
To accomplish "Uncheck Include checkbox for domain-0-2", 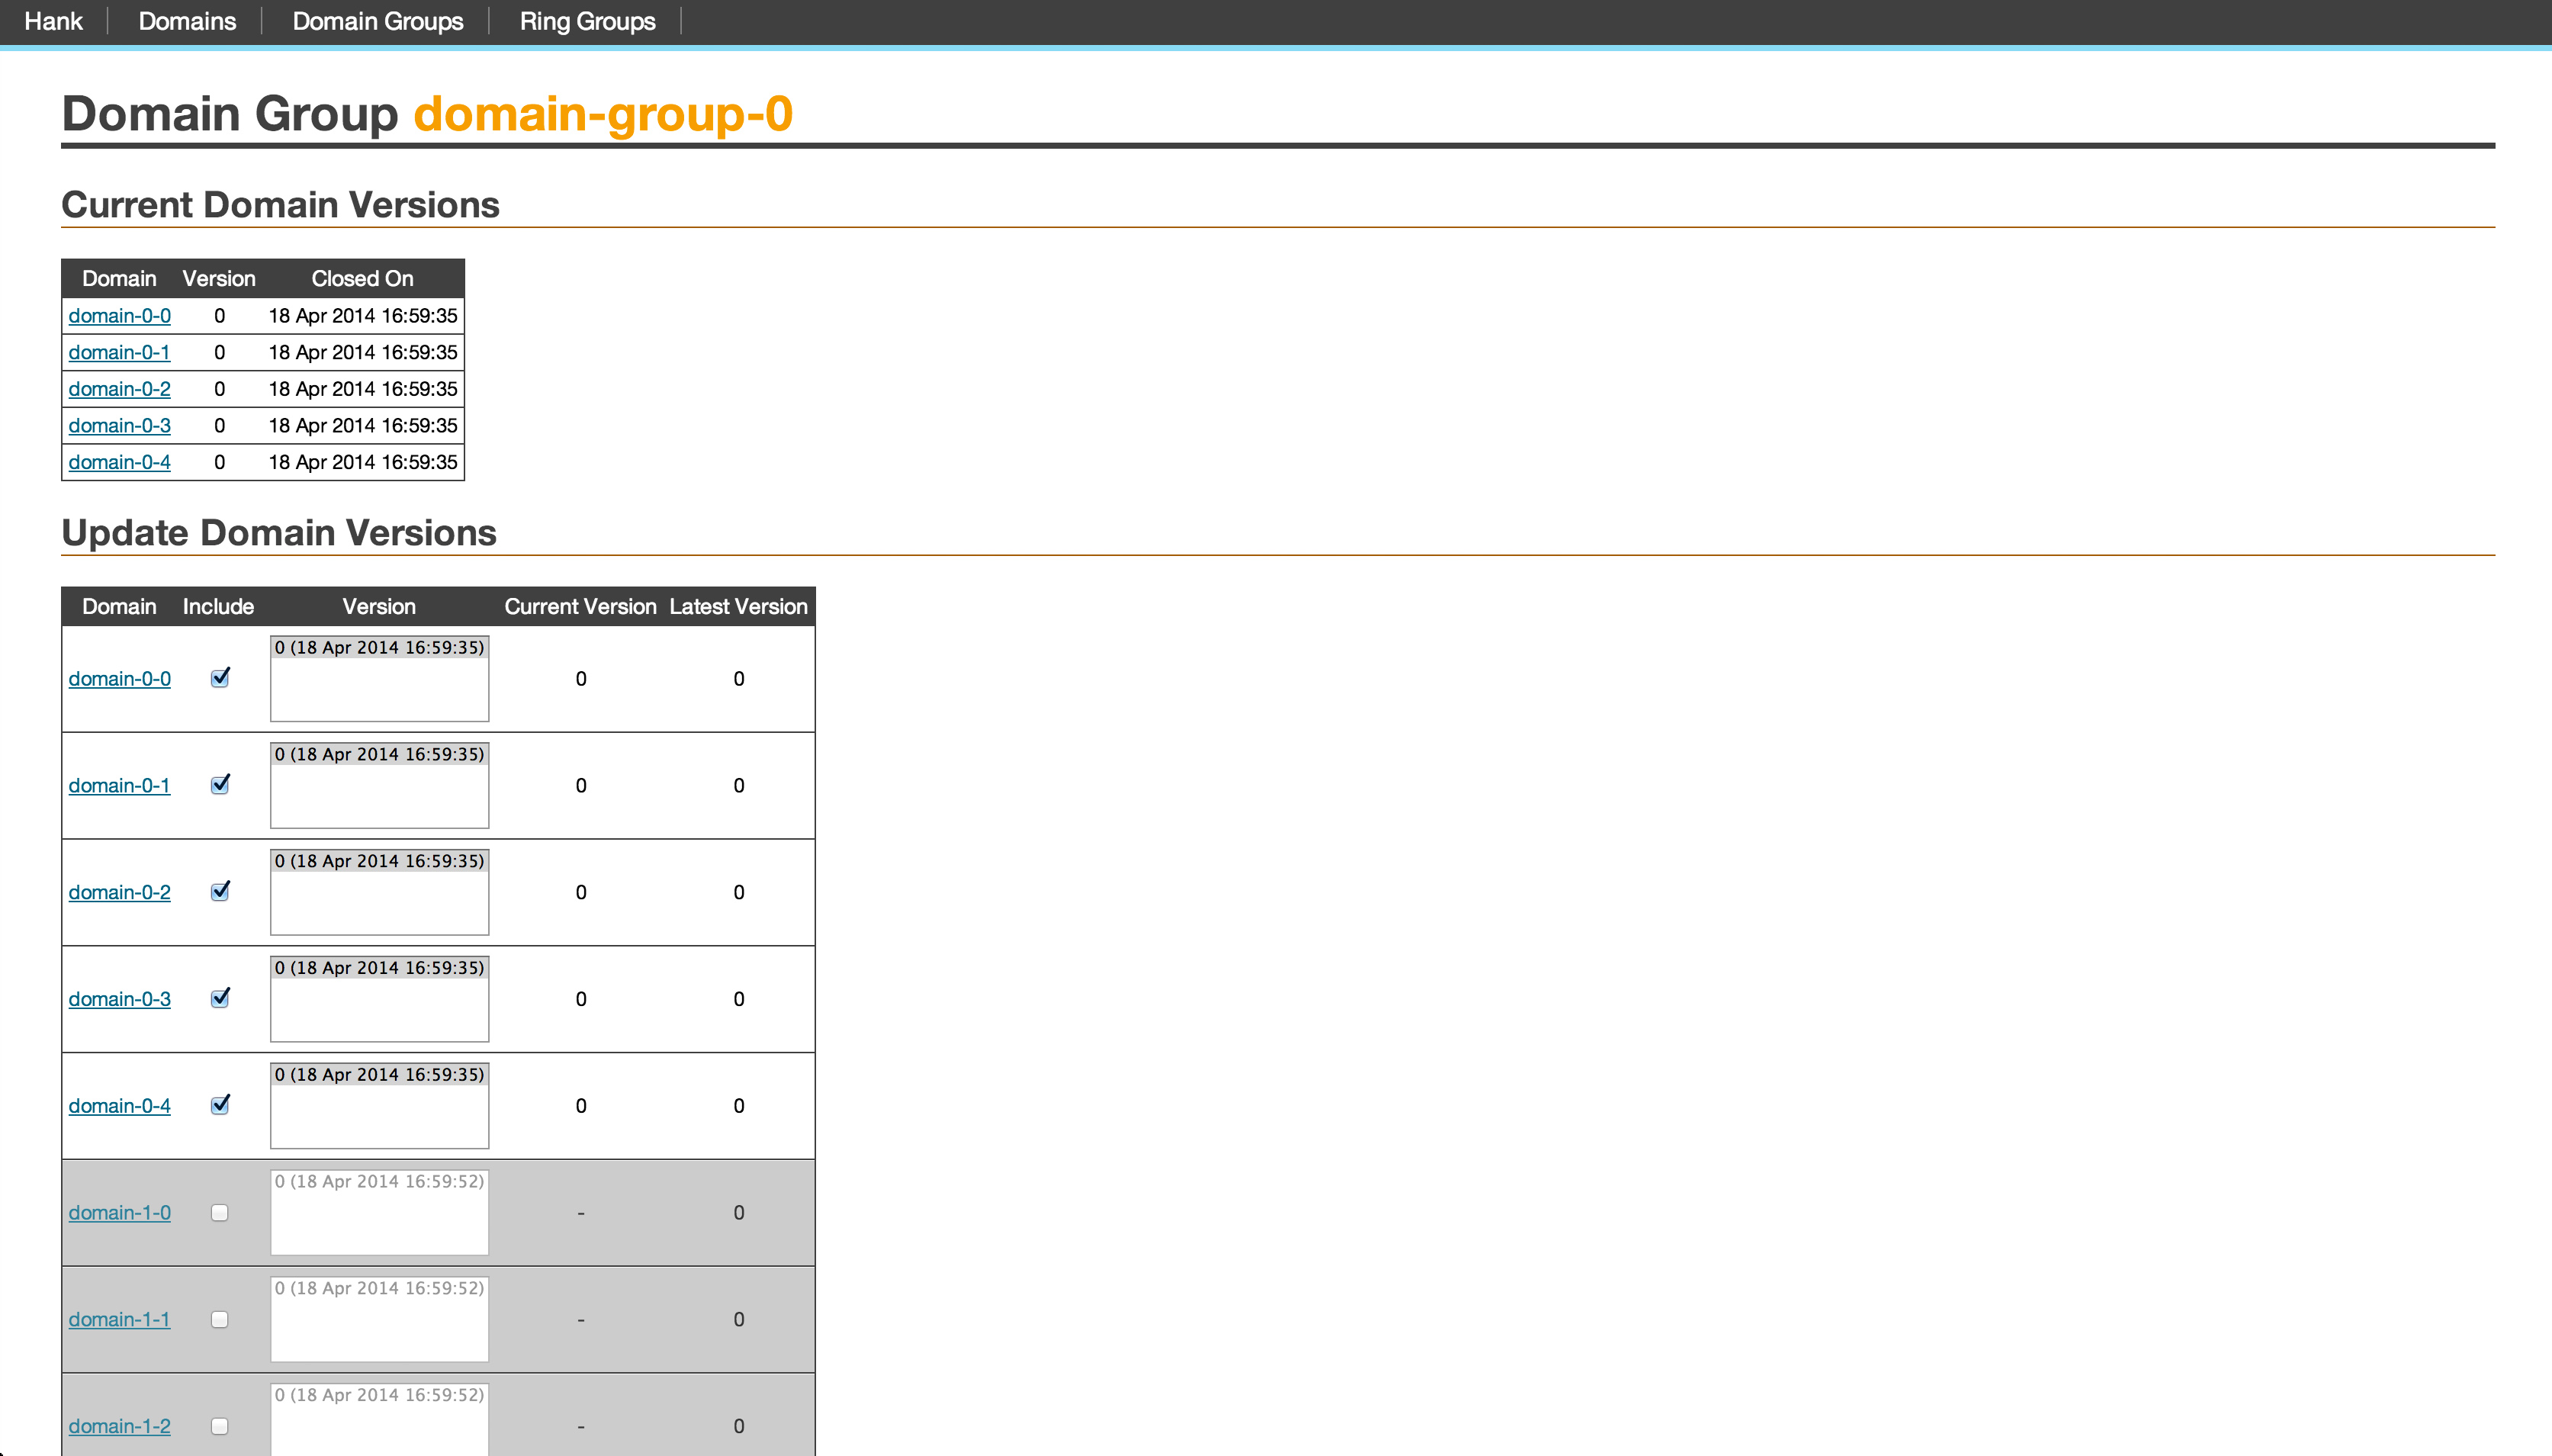I will pyautogui.click(x=220, y=892).
